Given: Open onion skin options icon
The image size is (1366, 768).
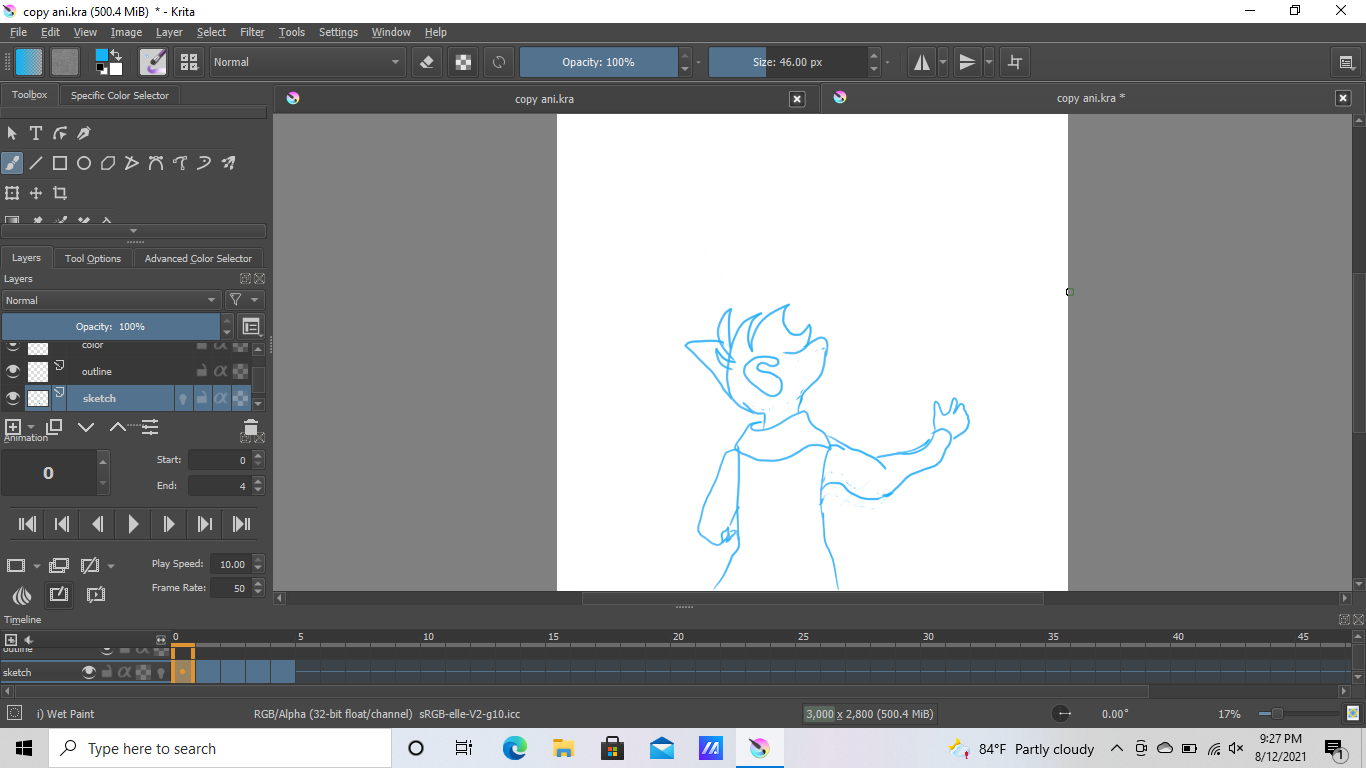Looking at the screenshot, I should pyautogui.click(x=21, y=595).
